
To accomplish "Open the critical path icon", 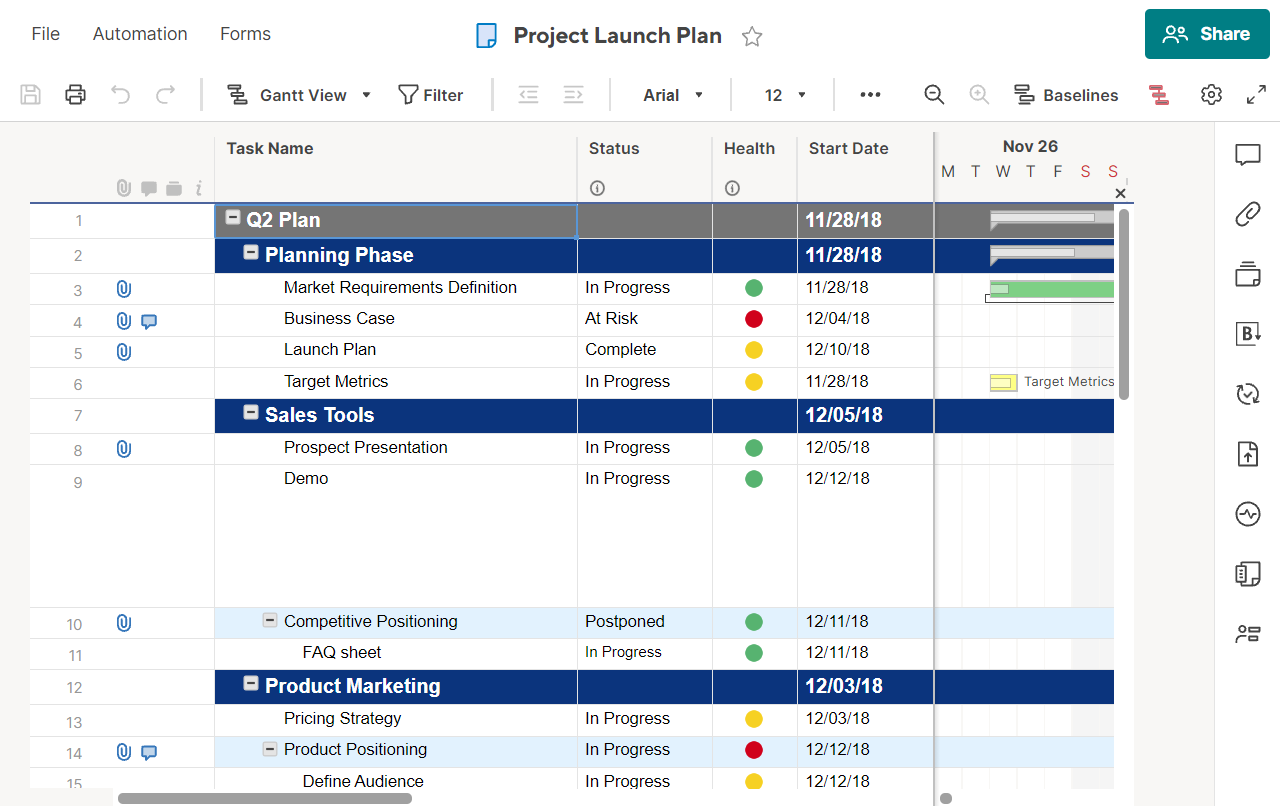I will coord(1159,95).
